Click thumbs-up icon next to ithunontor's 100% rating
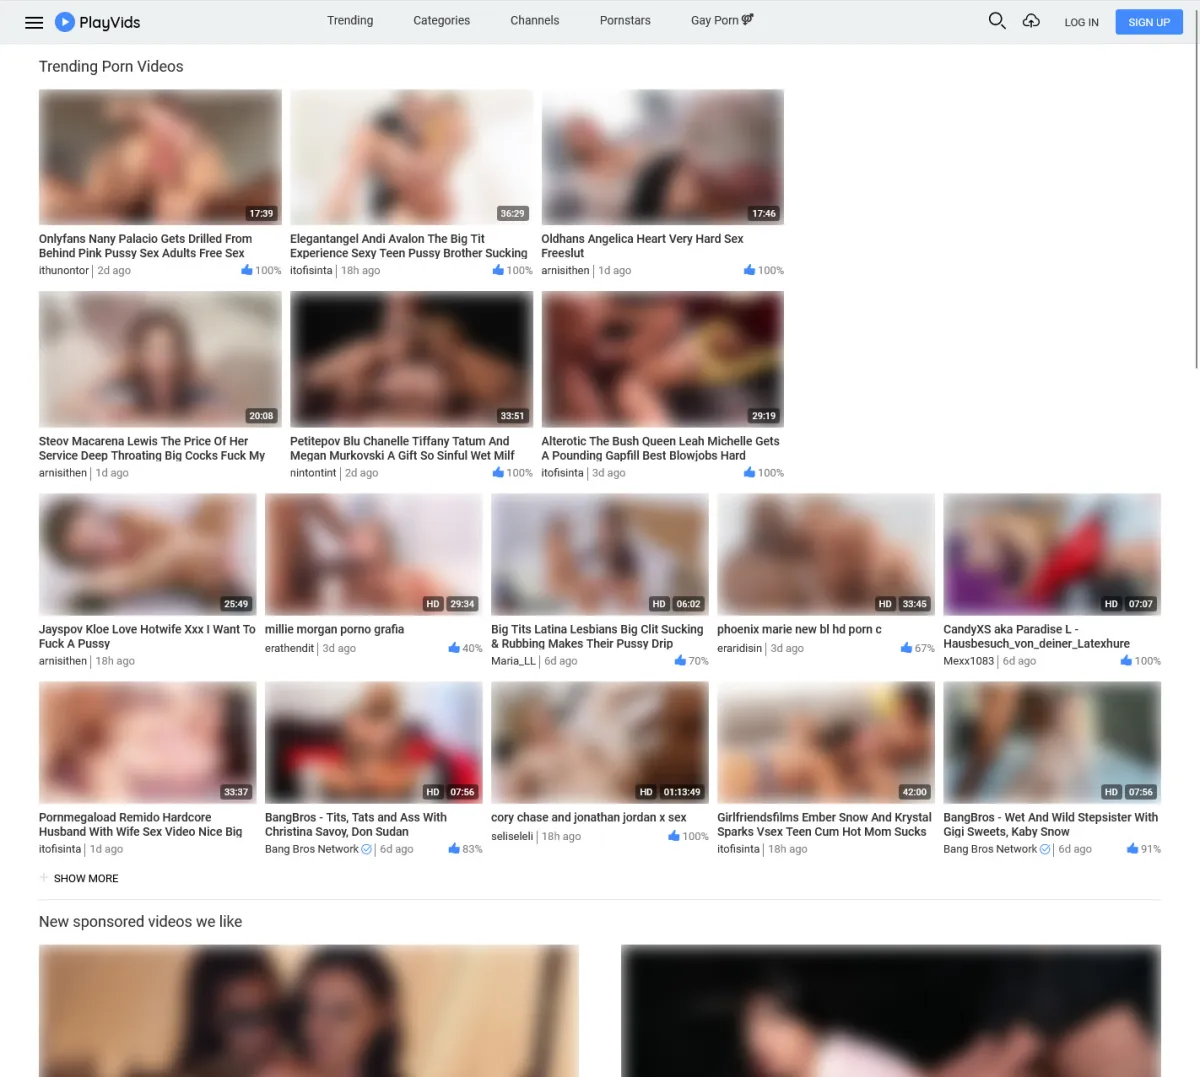The width and height of the screenshot is (1200, 1077). 247,270
